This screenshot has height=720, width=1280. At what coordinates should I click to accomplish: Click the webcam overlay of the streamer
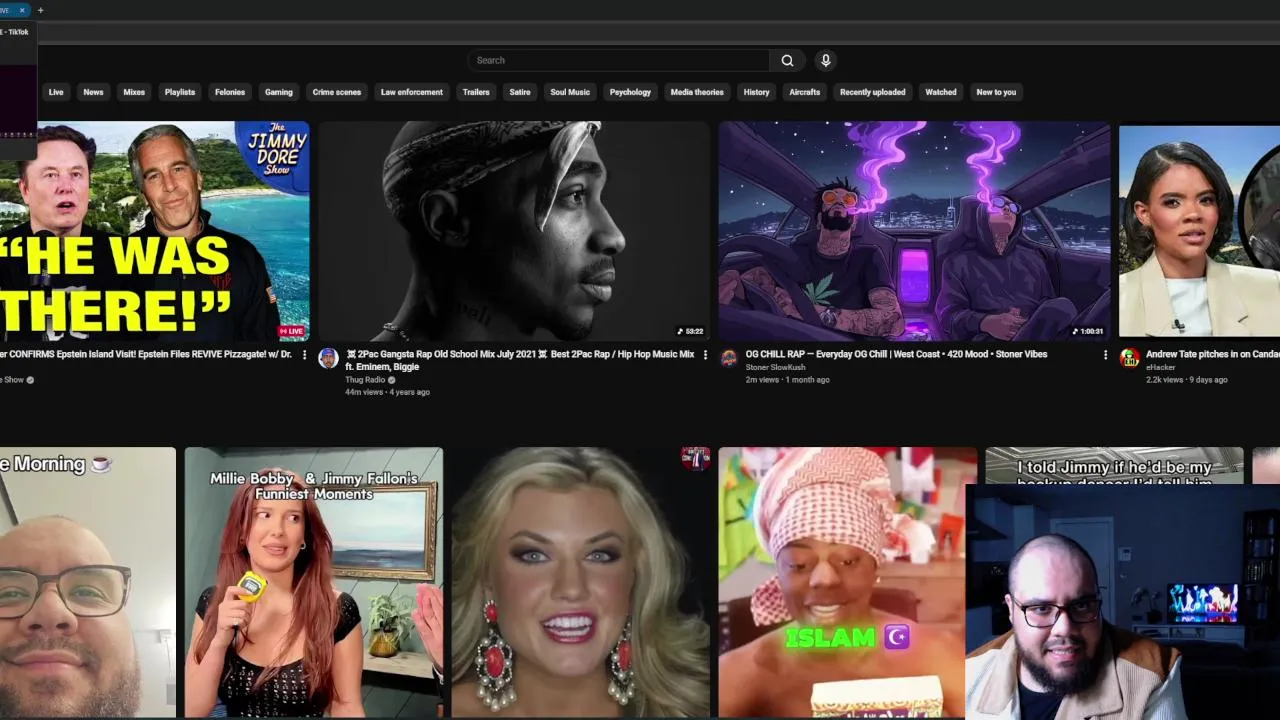coord(1123,602)
